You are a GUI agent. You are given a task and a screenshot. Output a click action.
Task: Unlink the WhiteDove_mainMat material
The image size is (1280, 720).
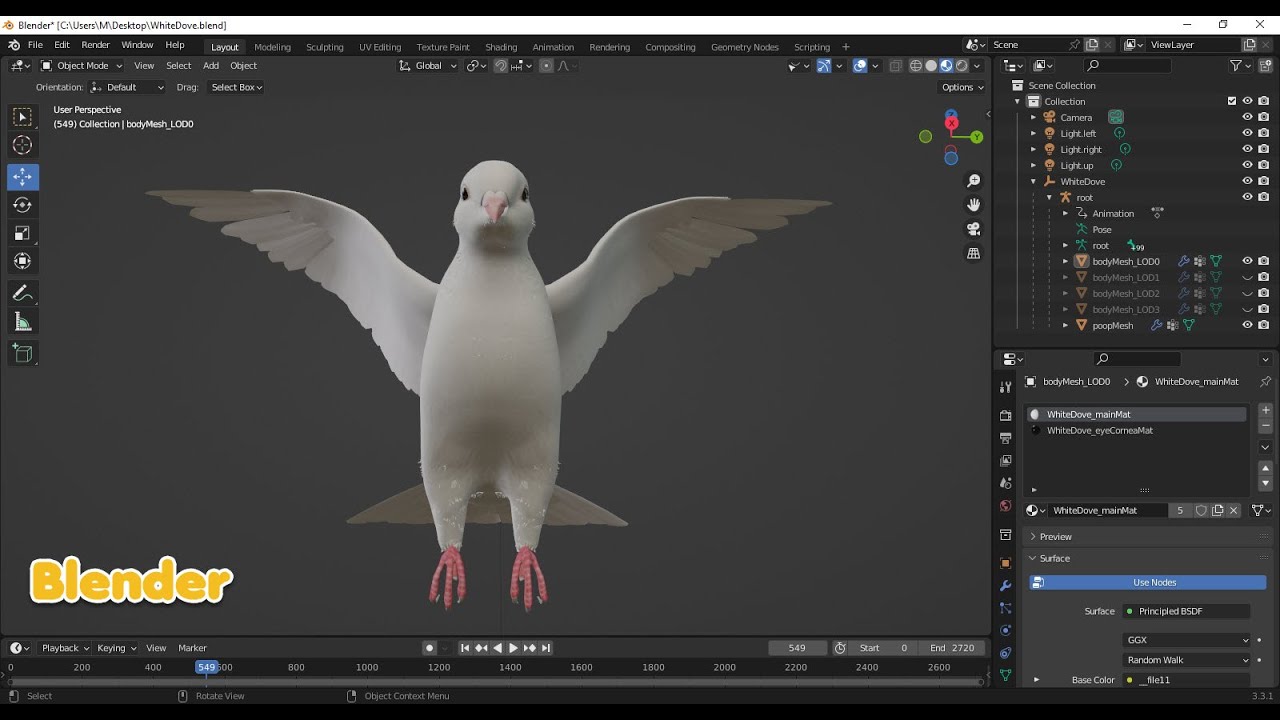pos(1234,510)
